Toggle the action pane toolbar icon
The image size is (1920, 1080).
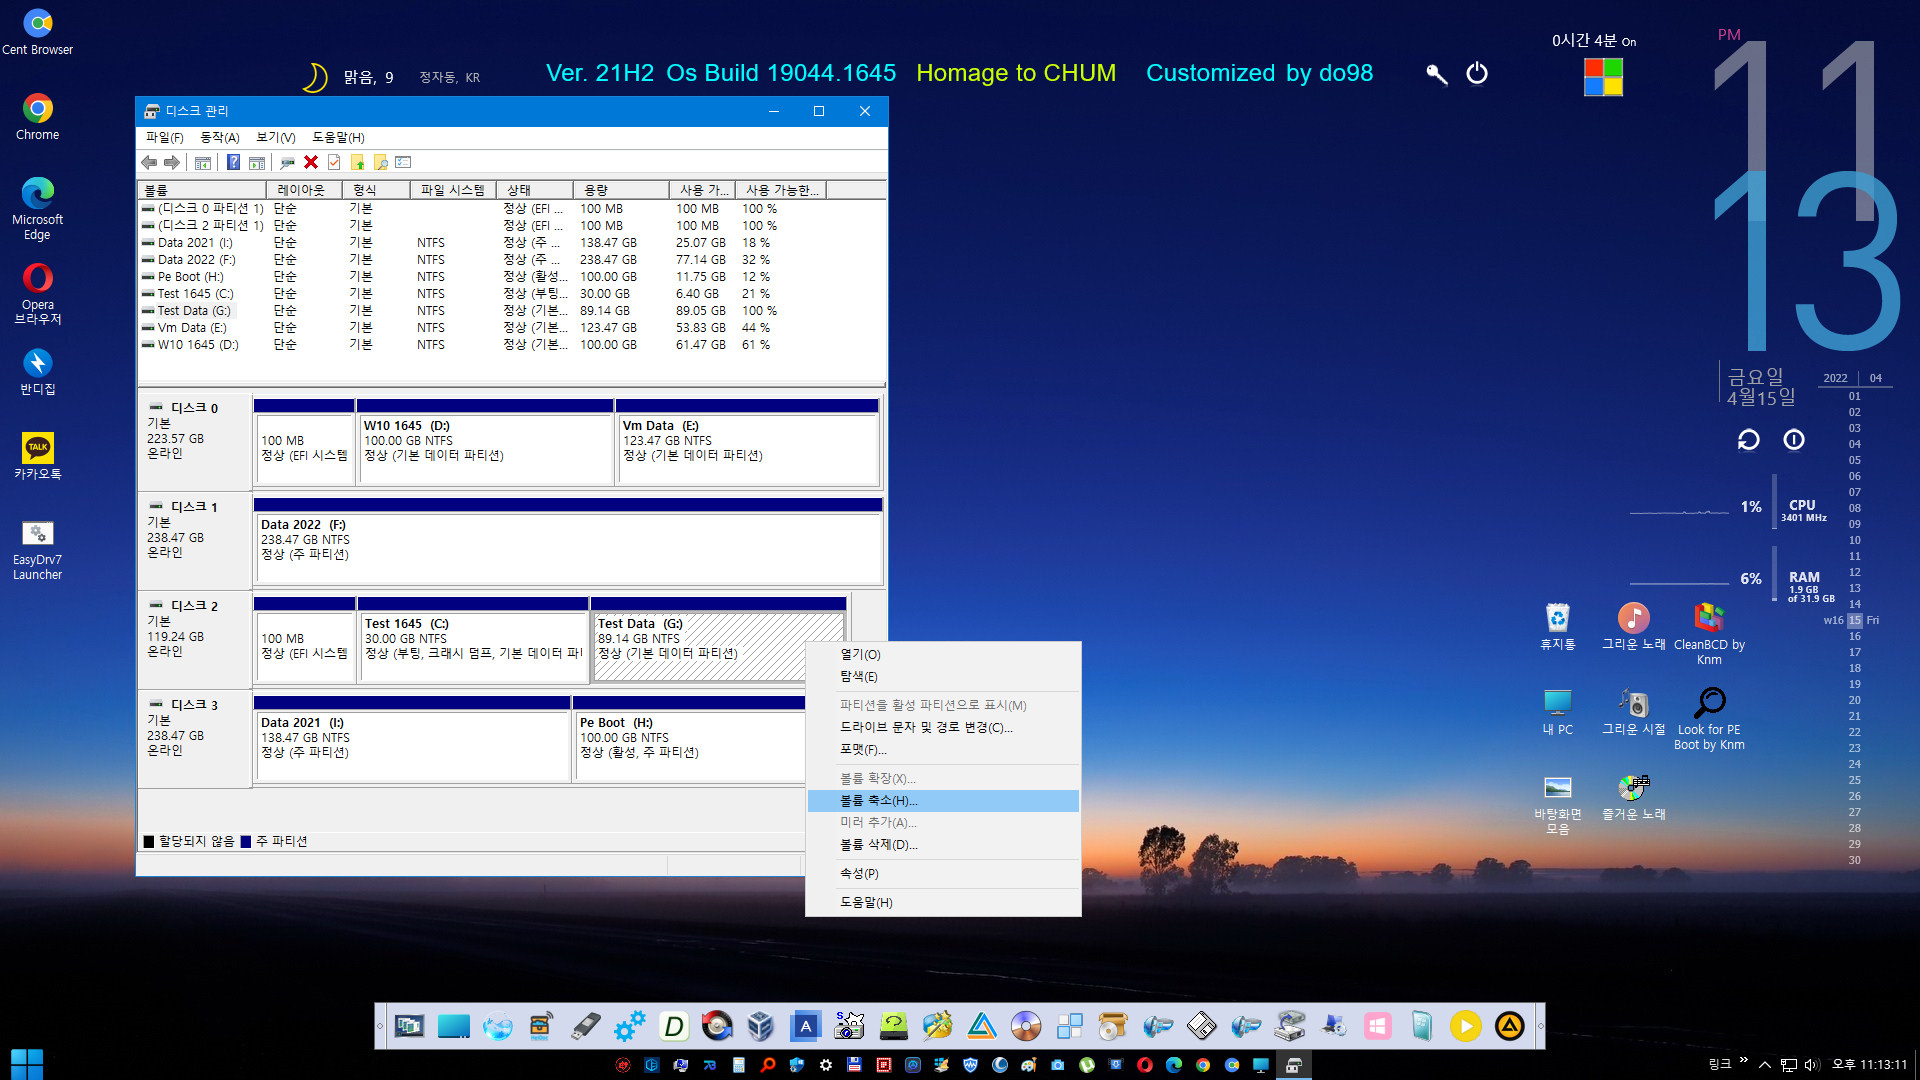coord(257,162)
